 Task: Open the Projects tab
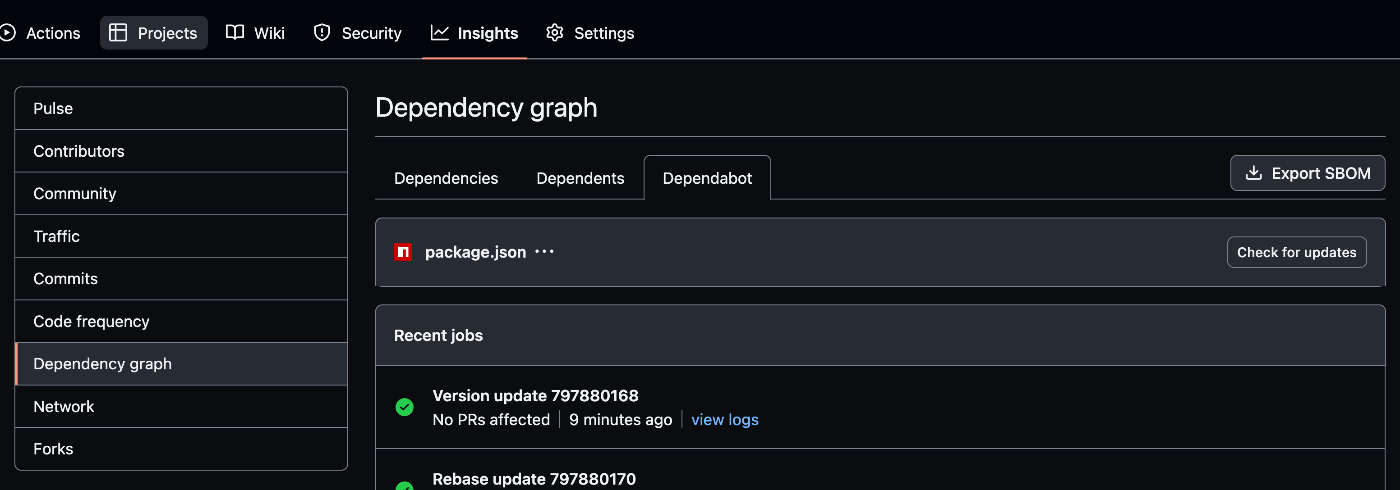click(x=154, y=33)
